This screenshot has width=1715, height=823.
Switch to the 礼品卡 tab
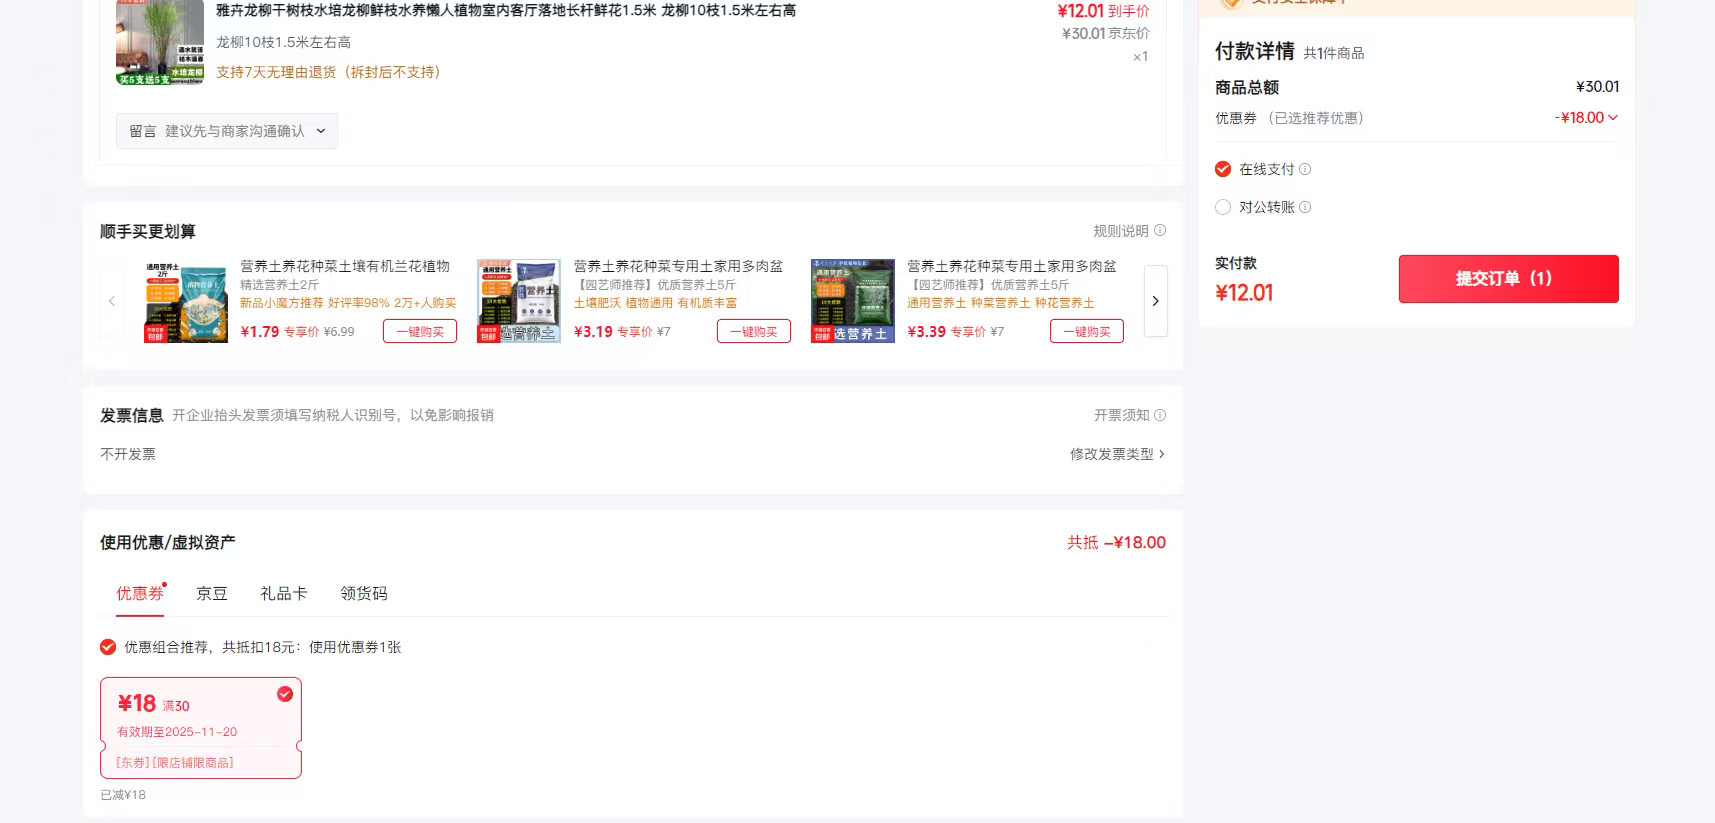[x=283, y=594]
